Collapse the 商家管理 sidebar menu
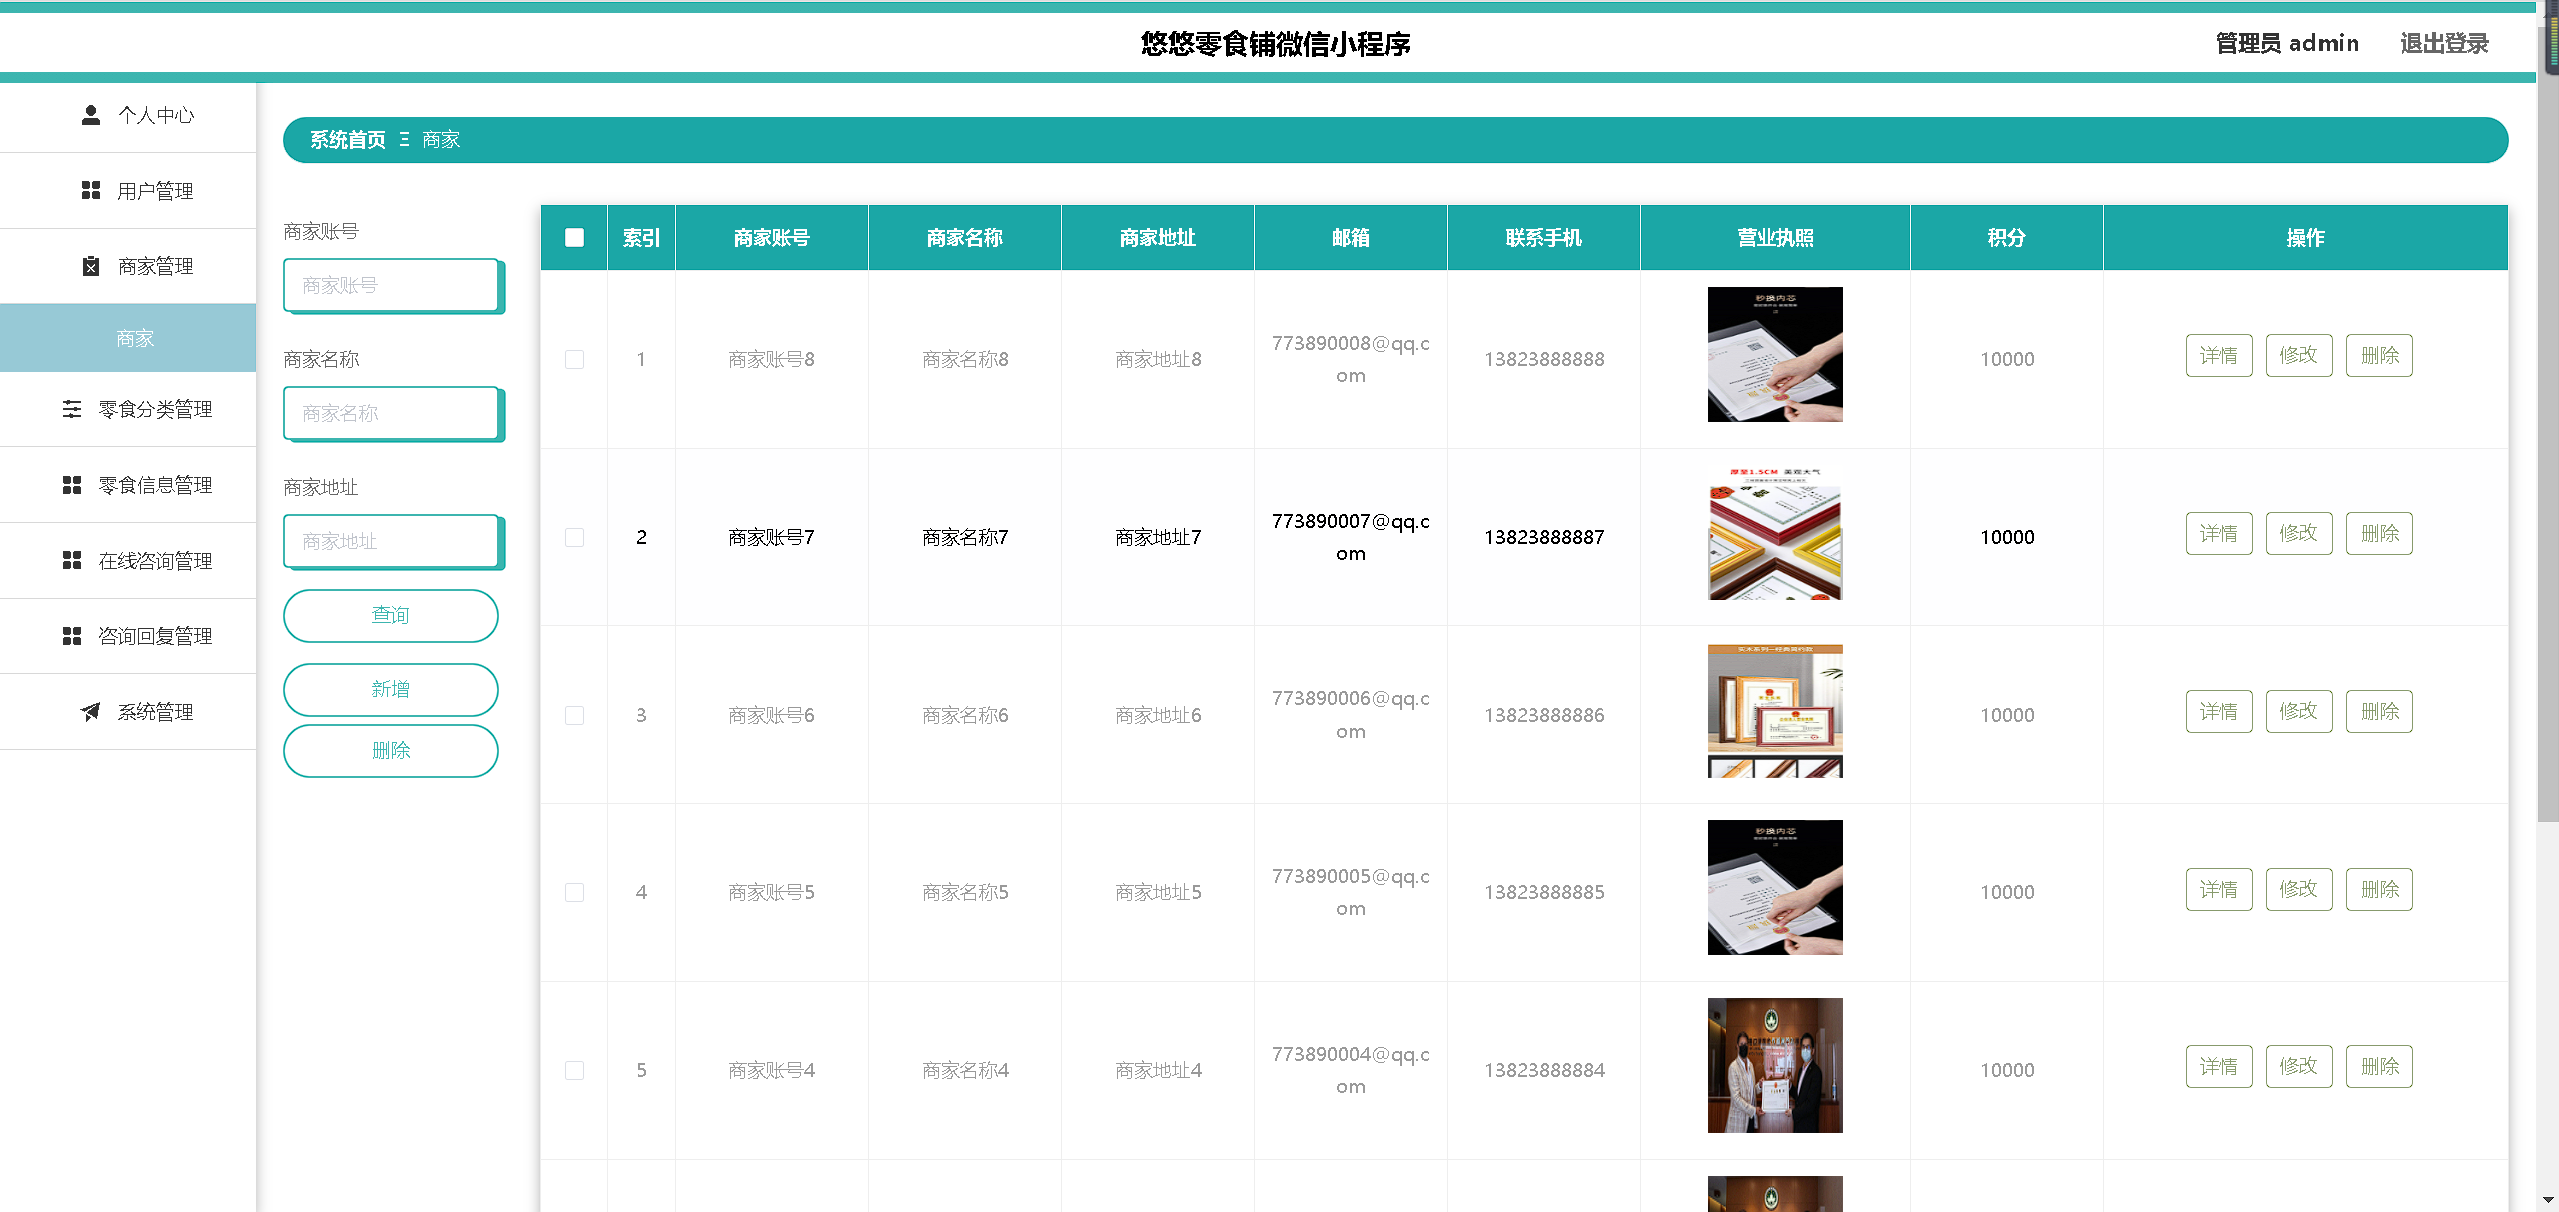Image resolution: width=2559 pixels, height=1212 pixels. [x=155, y=266]
